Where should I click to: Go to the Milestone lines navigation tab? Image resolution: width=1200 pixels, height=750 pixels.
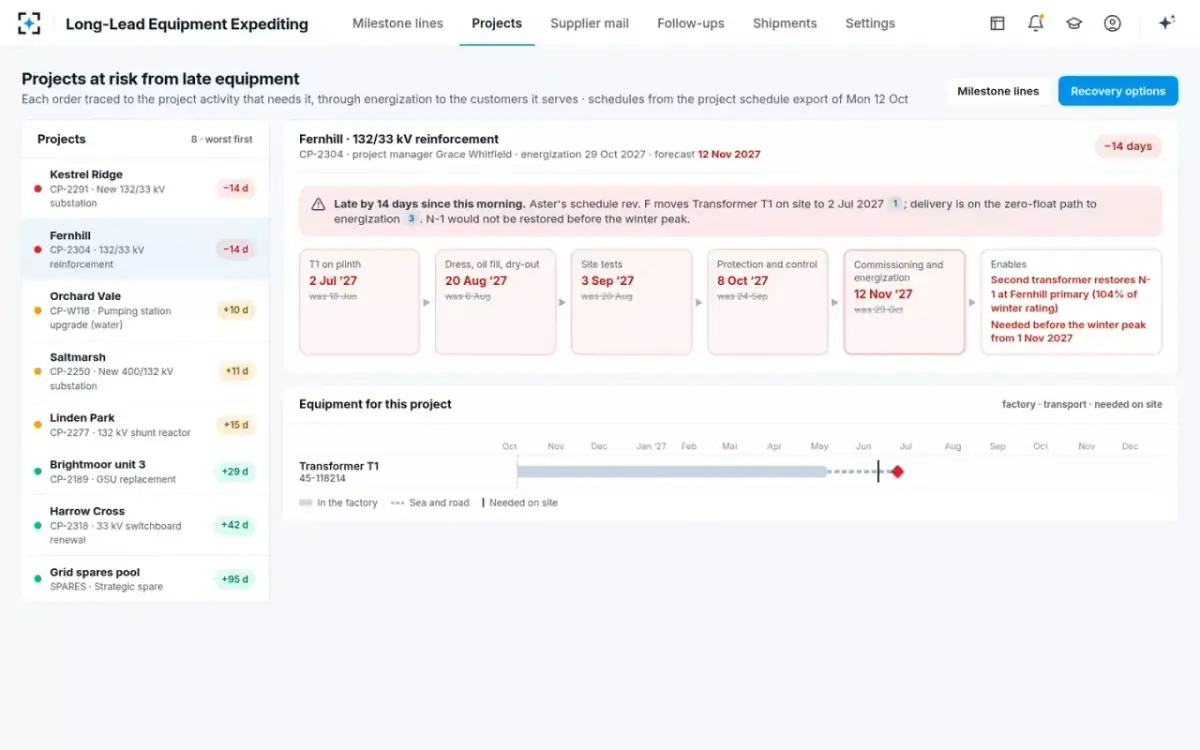pos(397,23)
